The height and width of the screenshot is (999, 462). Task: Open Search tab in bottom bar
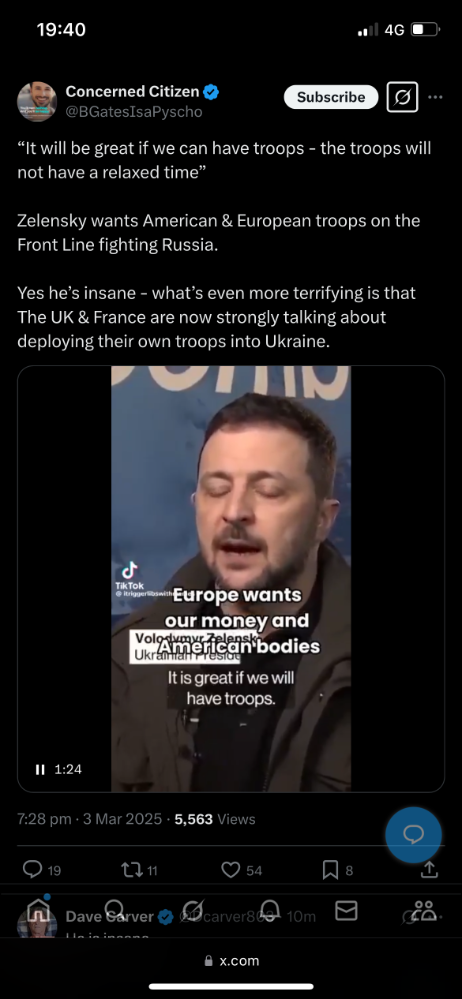(115, 910)
